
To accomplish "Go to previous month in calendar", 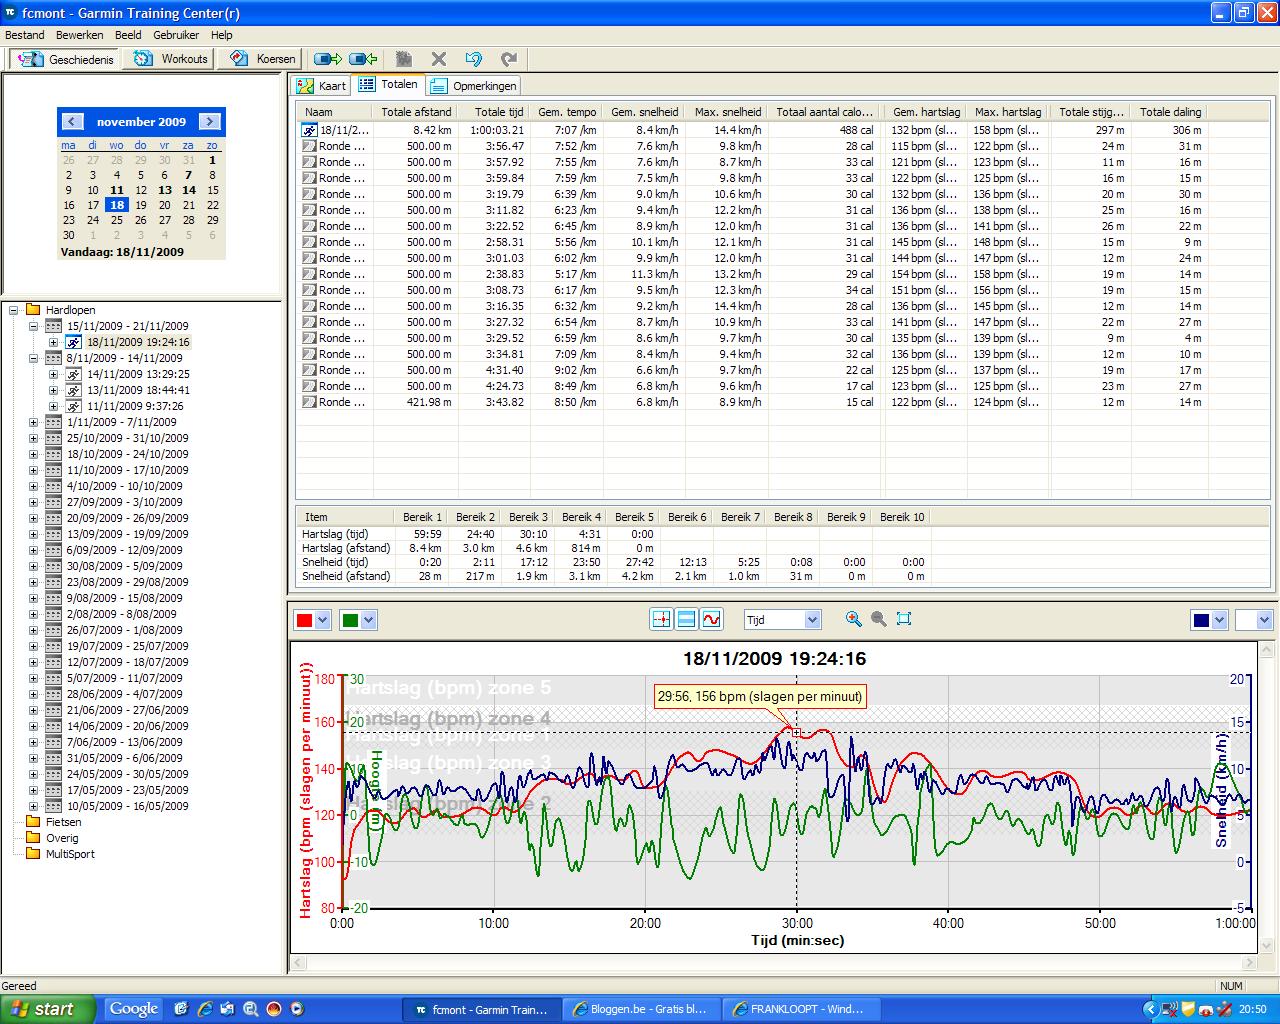I will (x=72, y=122).
